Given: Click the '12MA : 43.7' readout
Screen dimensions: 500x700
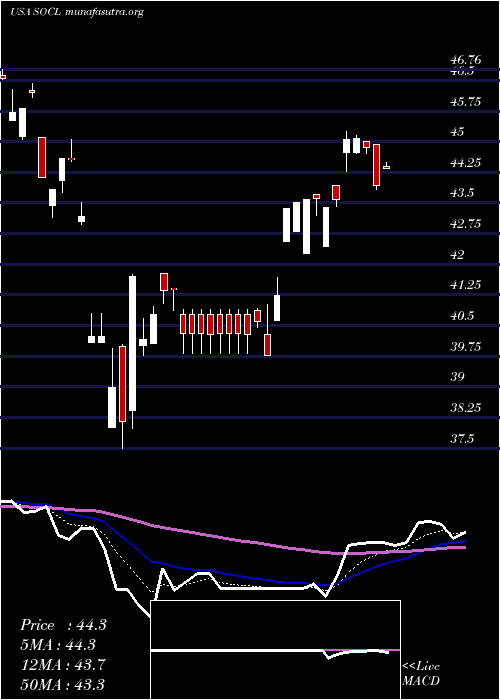Looking at the screenshot, I should tap(63, 665).
